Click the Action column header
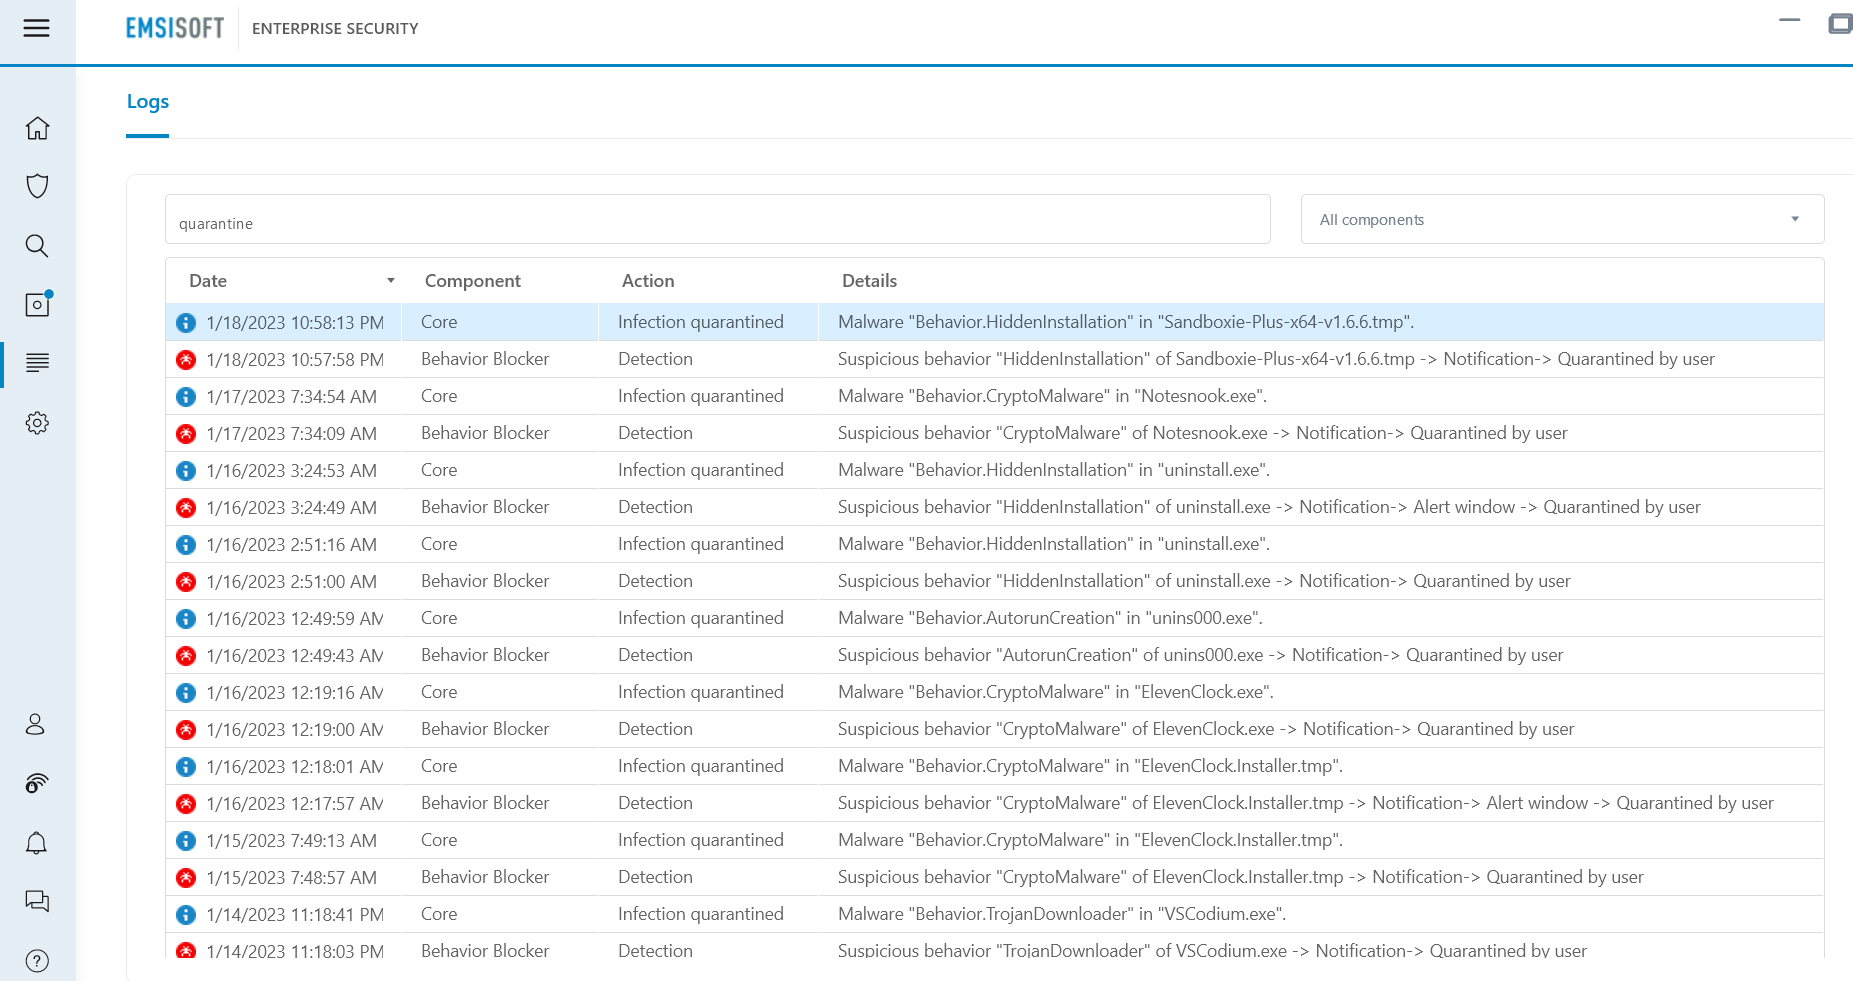 (648, 281)
